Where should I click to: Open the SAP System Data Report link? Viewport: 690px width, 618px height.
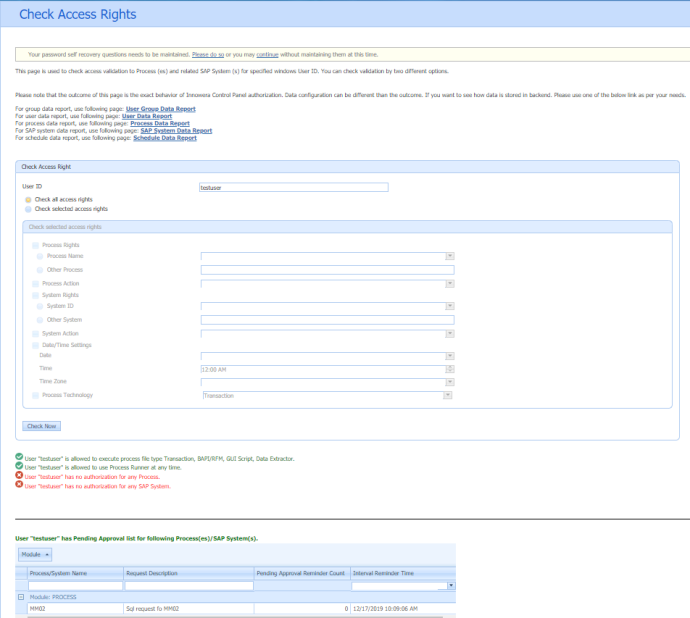(x=176, y=131)
